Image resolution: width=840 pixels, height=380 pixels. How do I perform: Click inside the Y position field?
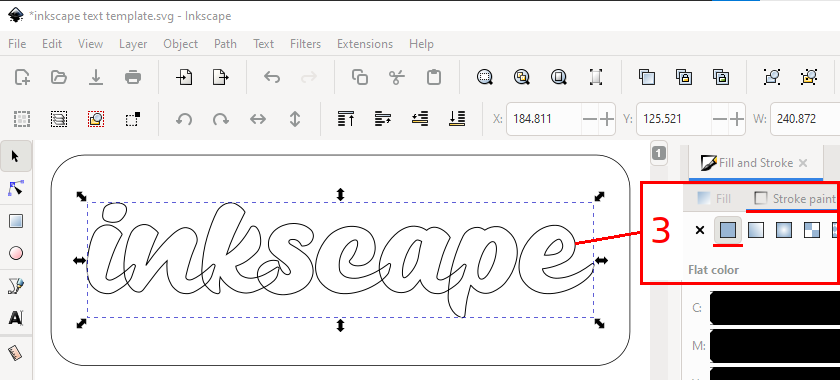tap(674, 119)
